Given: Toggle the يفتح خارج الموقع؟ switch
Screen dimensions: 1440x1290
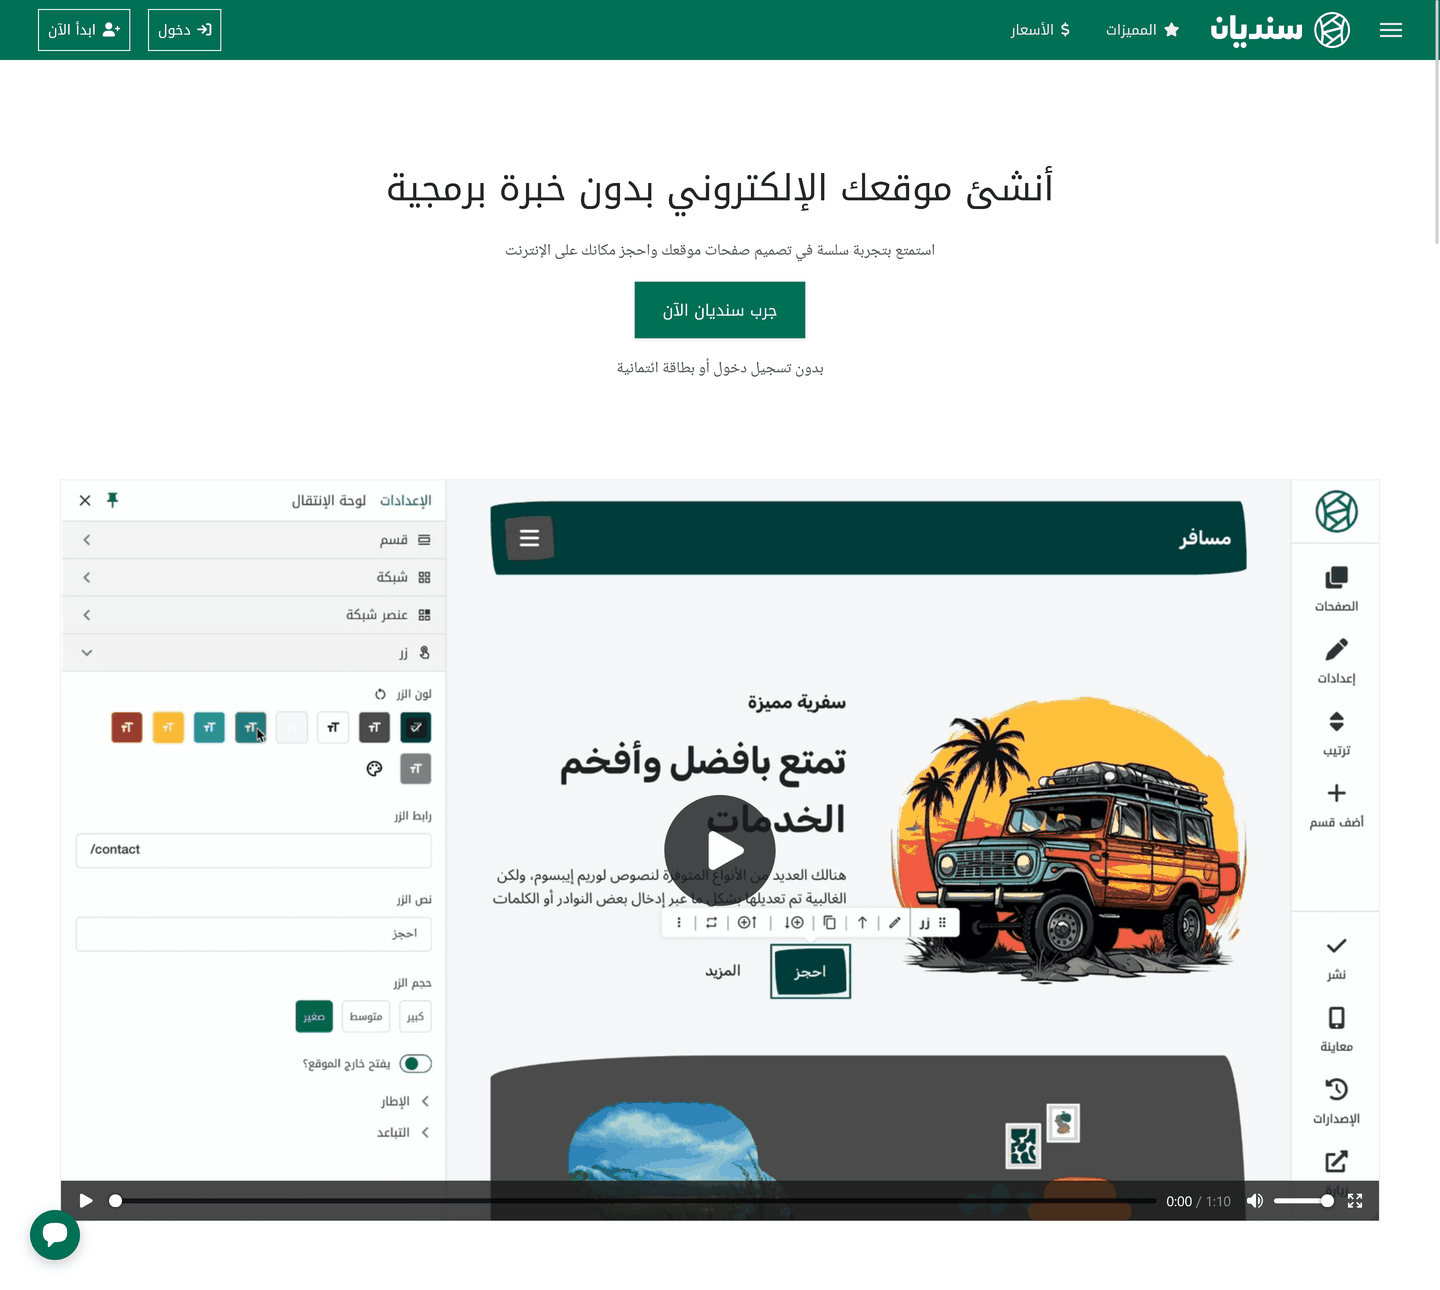Looking at the screenshot, I should pyautogui.click(x=416, y=1063).
